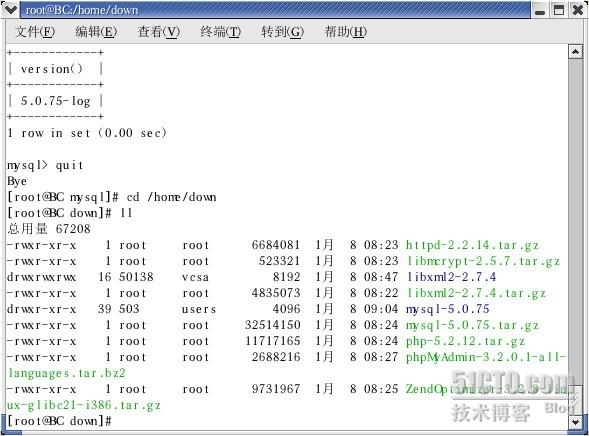This screenshot has width=589, height=436.
Task: Click the httpd-2.2.14.tar.gz file name
Action: (472, 245)
